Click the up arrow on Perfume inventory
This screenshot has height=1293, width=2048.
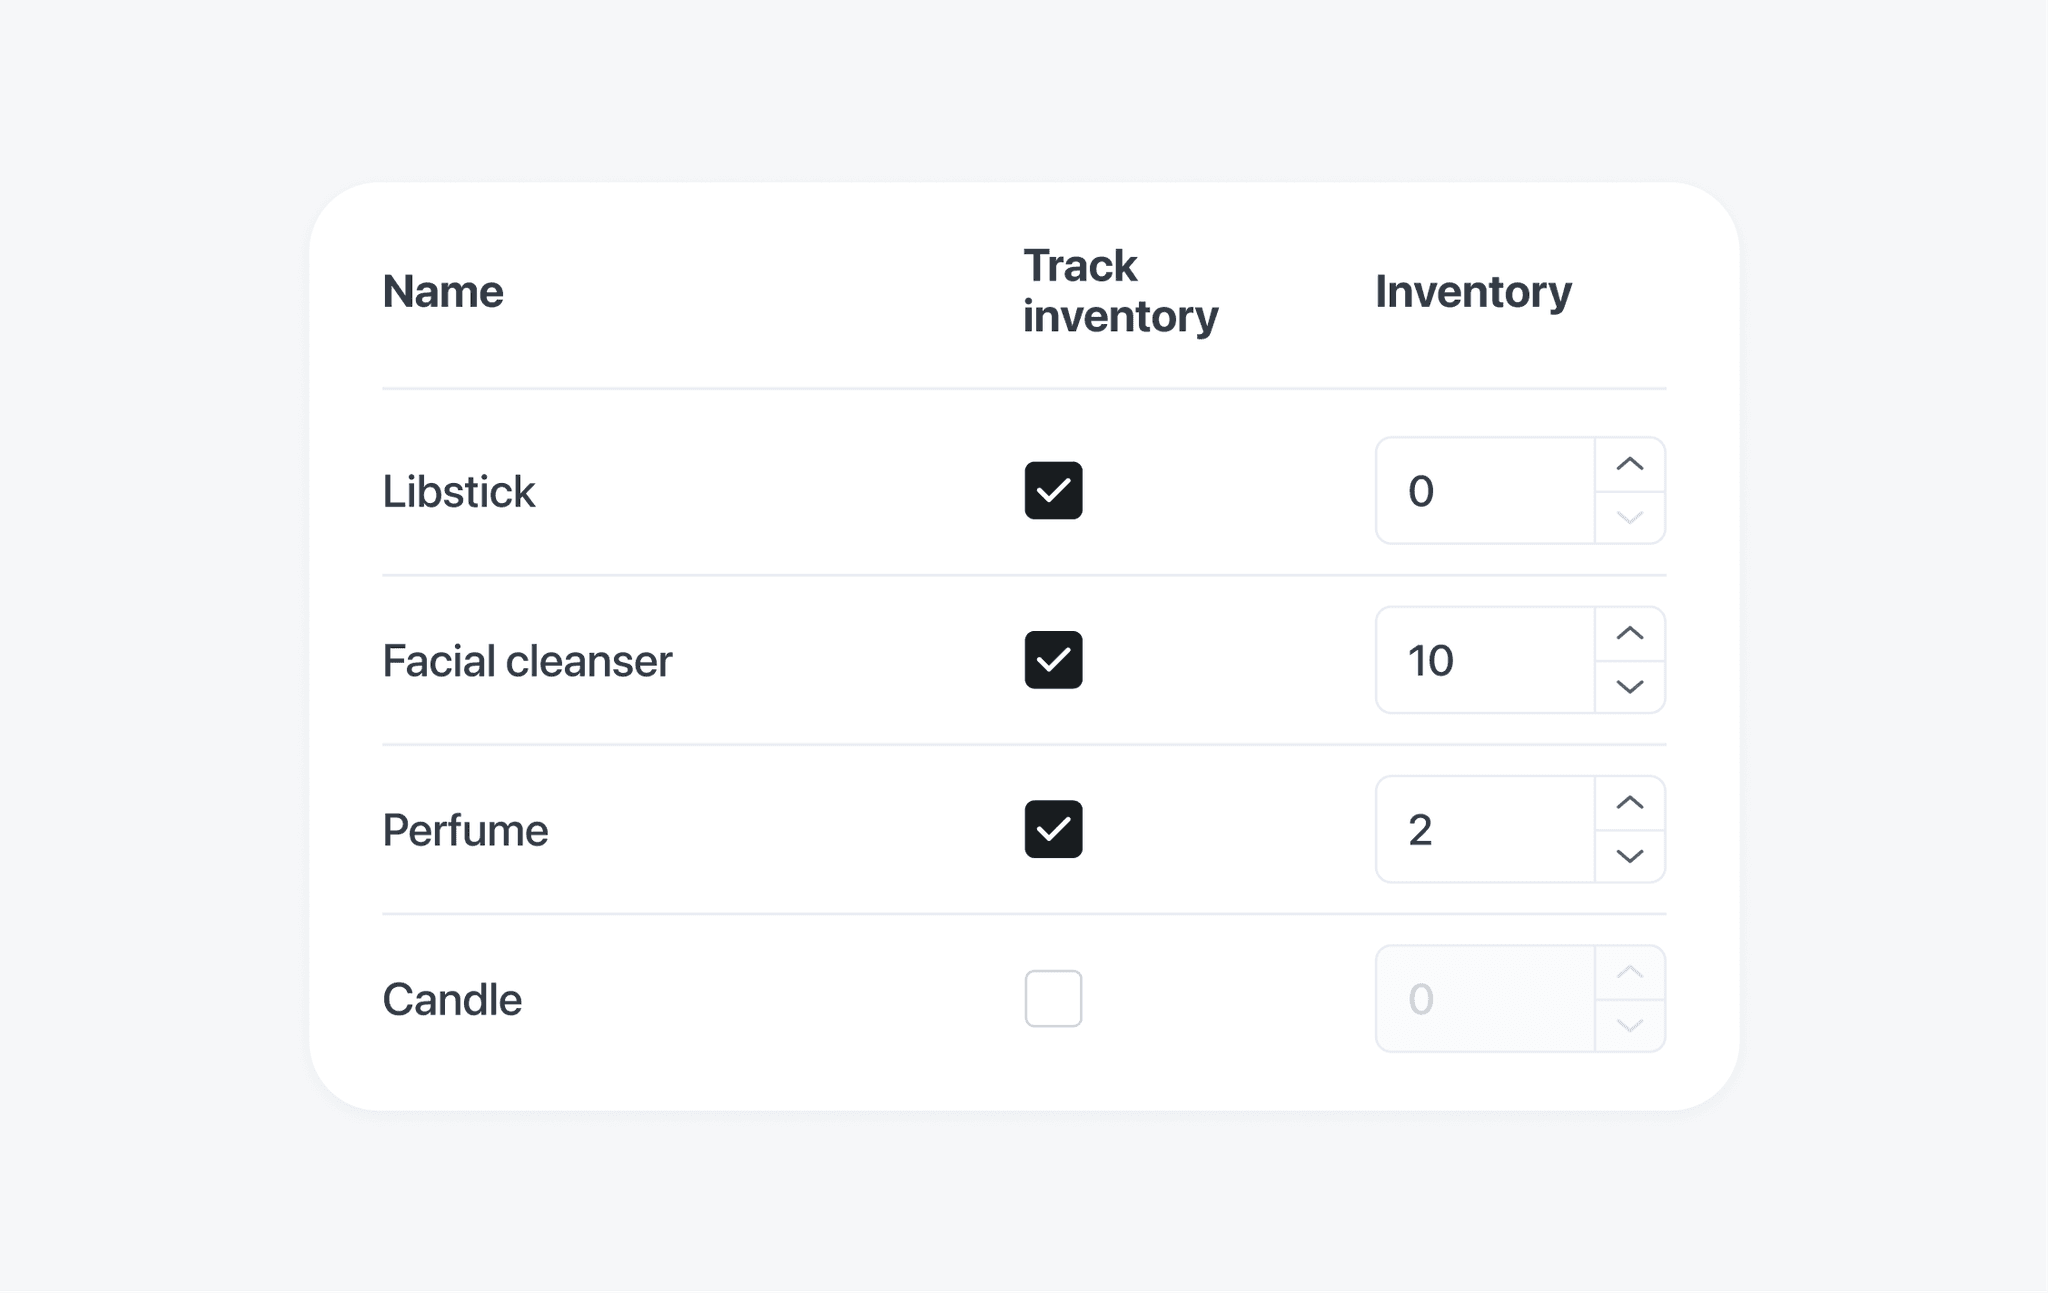[1629, 801]
